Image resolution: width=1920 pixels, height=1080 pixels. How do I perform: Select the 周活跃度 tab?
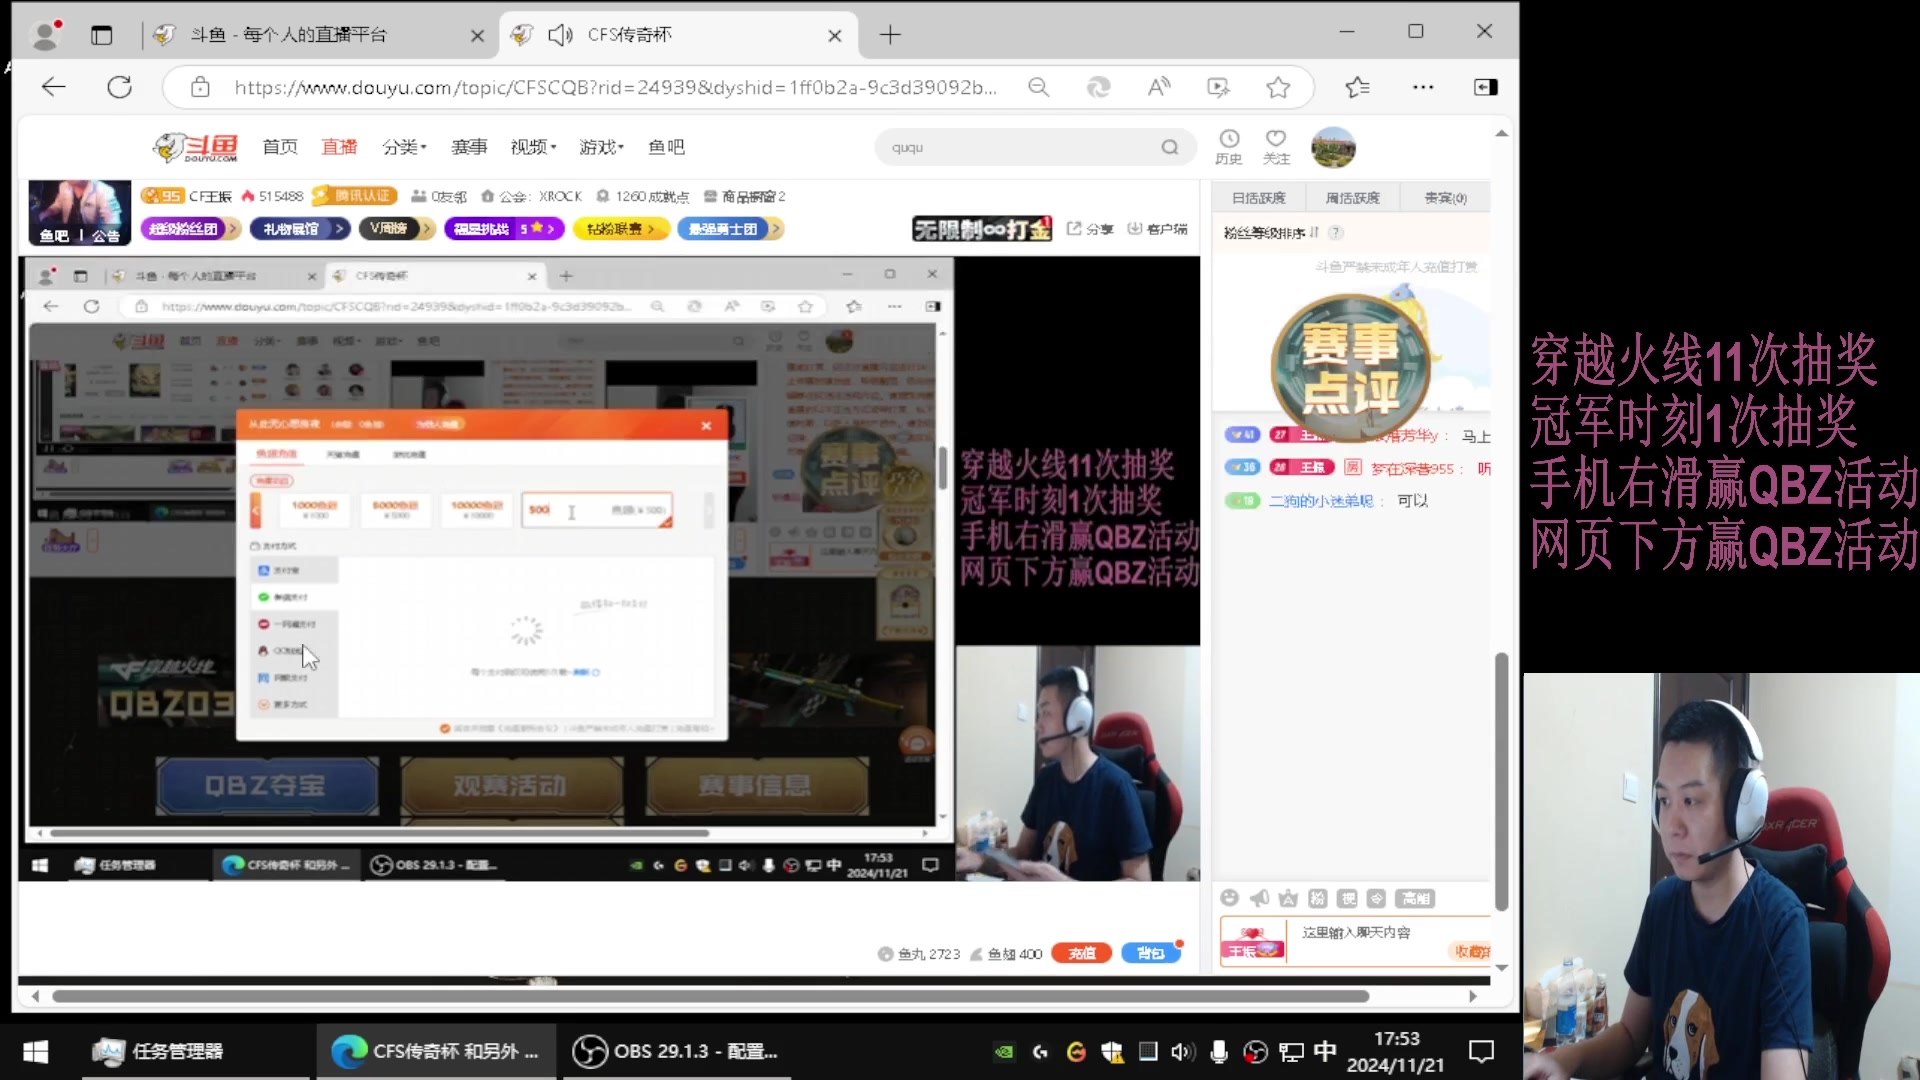click(x=1352, y=198)
